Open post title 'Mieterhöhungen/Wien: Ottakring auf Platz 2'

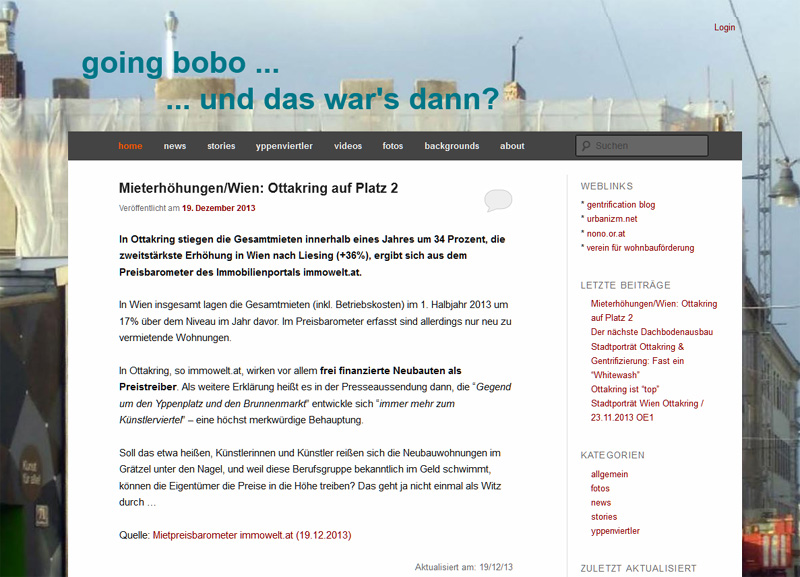pos(258,188)
